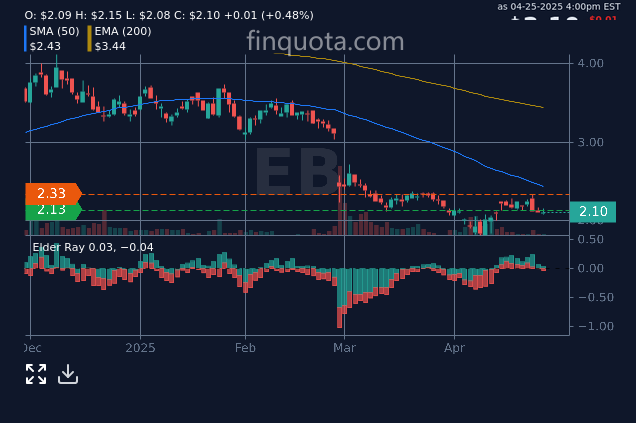Click the 3.00 price axis label
The height and width of the screenshot is (423, 636).
(x=590, y=142)
